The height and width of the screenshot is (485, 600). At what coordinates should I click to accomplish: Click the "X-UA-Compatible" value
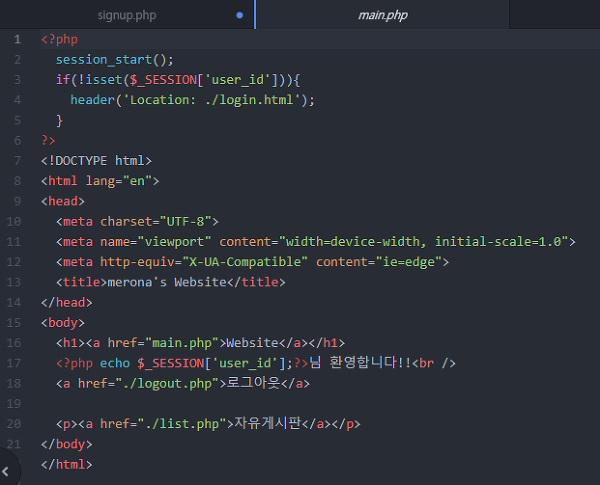(245, 262)
